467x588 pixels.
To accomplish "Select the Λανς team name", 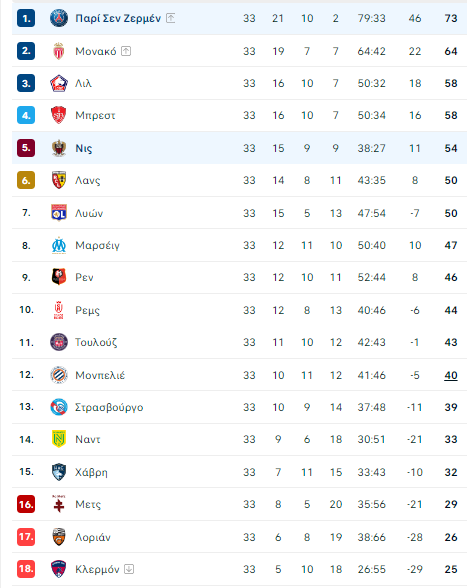I will pos(88,180).
